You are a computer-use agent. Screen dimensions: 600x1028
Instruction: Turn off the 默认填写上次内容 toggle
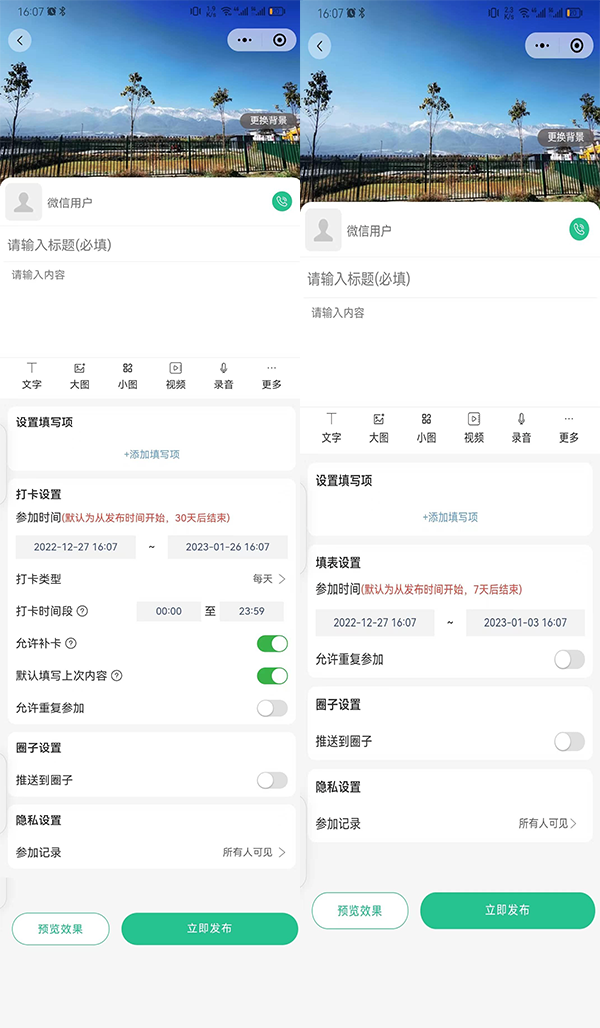coord(272,676)
